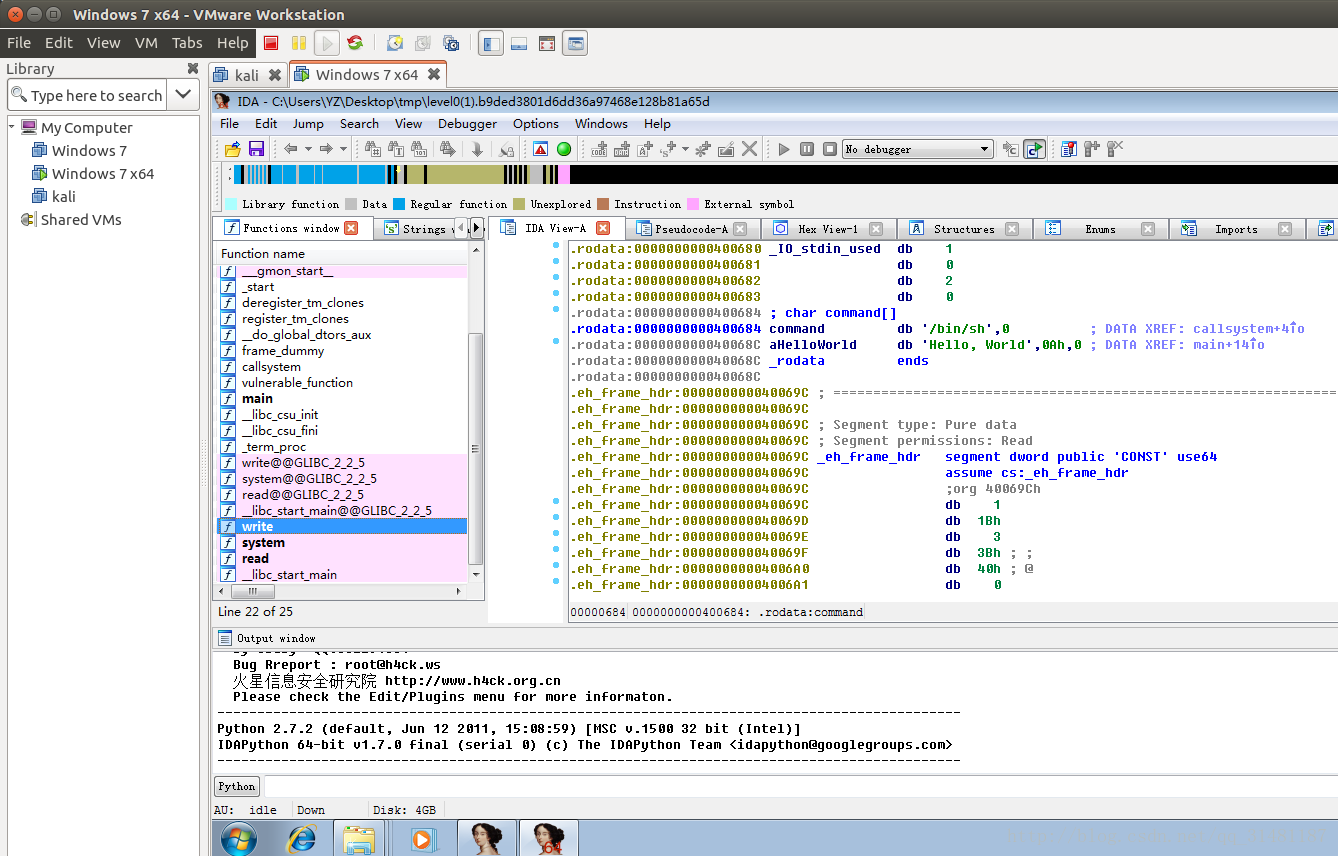Viewport: 1338px width, 856px height.
Task: Click the VMware red power off icon
Action: point(271,43)
